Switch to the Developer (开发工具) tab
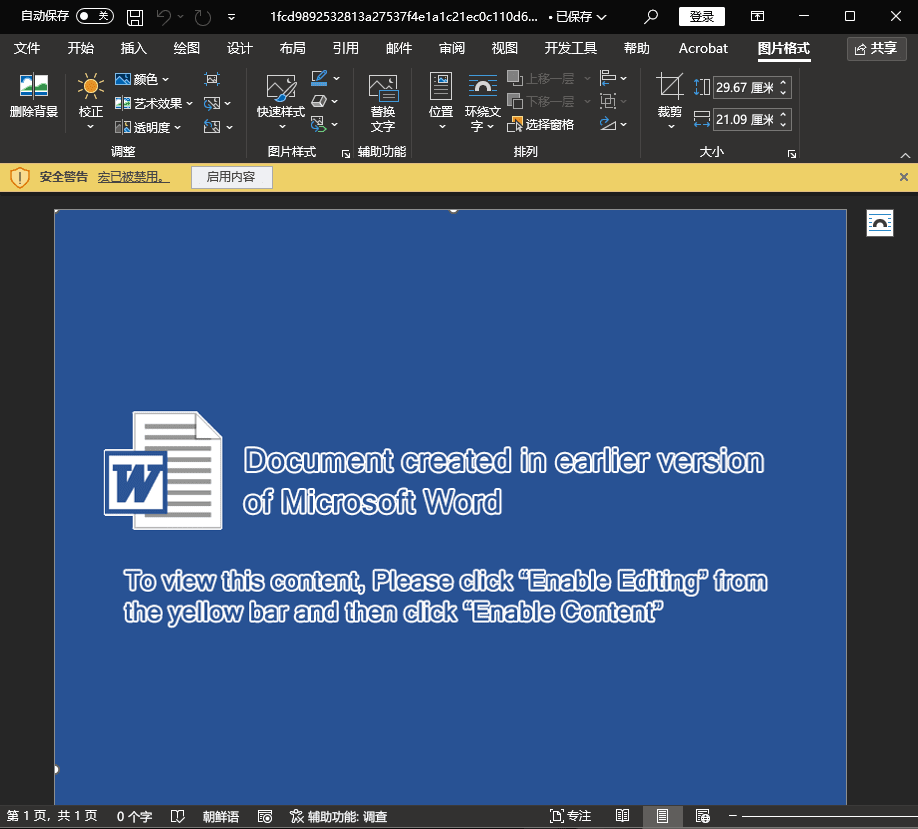This screenshot has height=829, width=918. coord(570,48)
